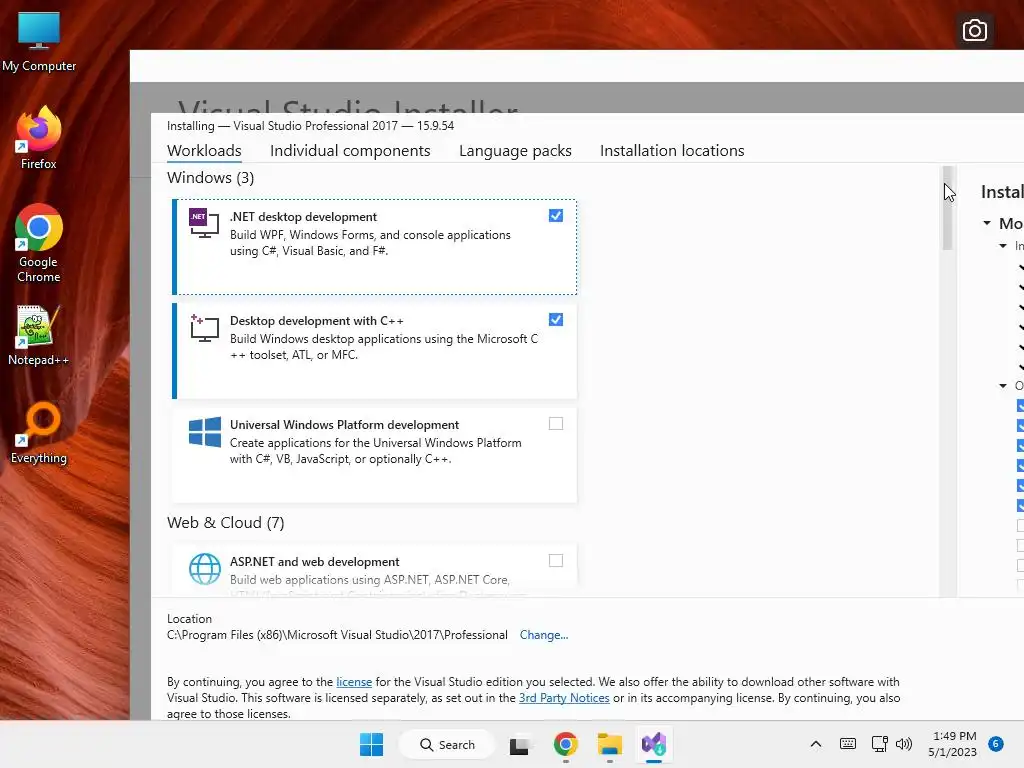Click the installation path text

(337, 635)
